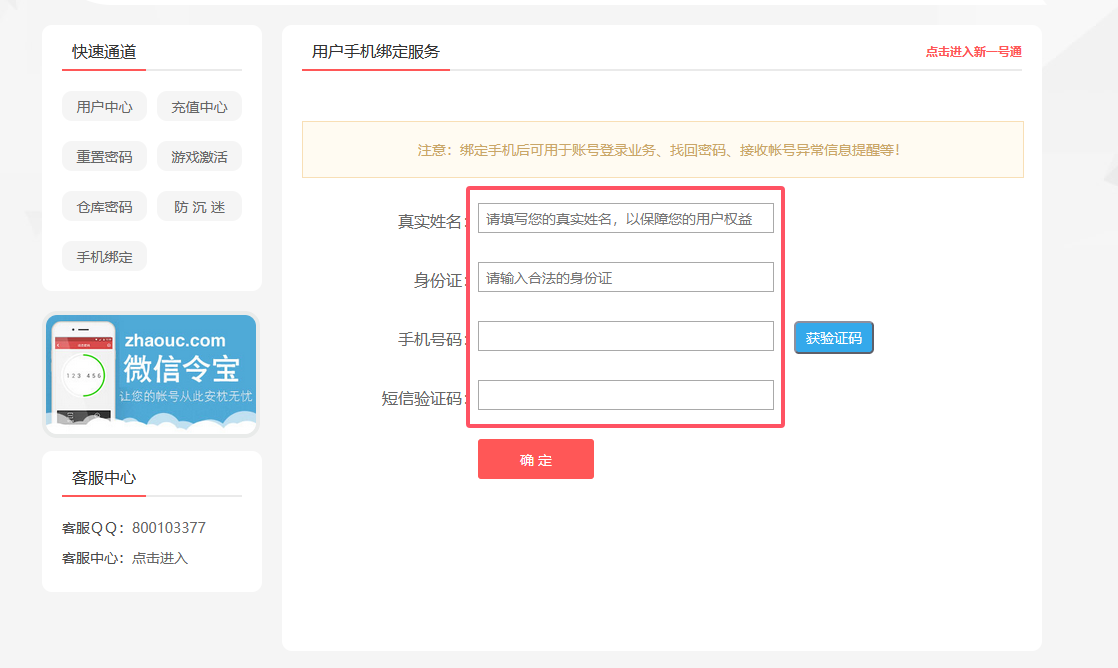Select the 重置密码 shortcut
This screenshot has width=1118, height=668.
[x=104, y=157]
